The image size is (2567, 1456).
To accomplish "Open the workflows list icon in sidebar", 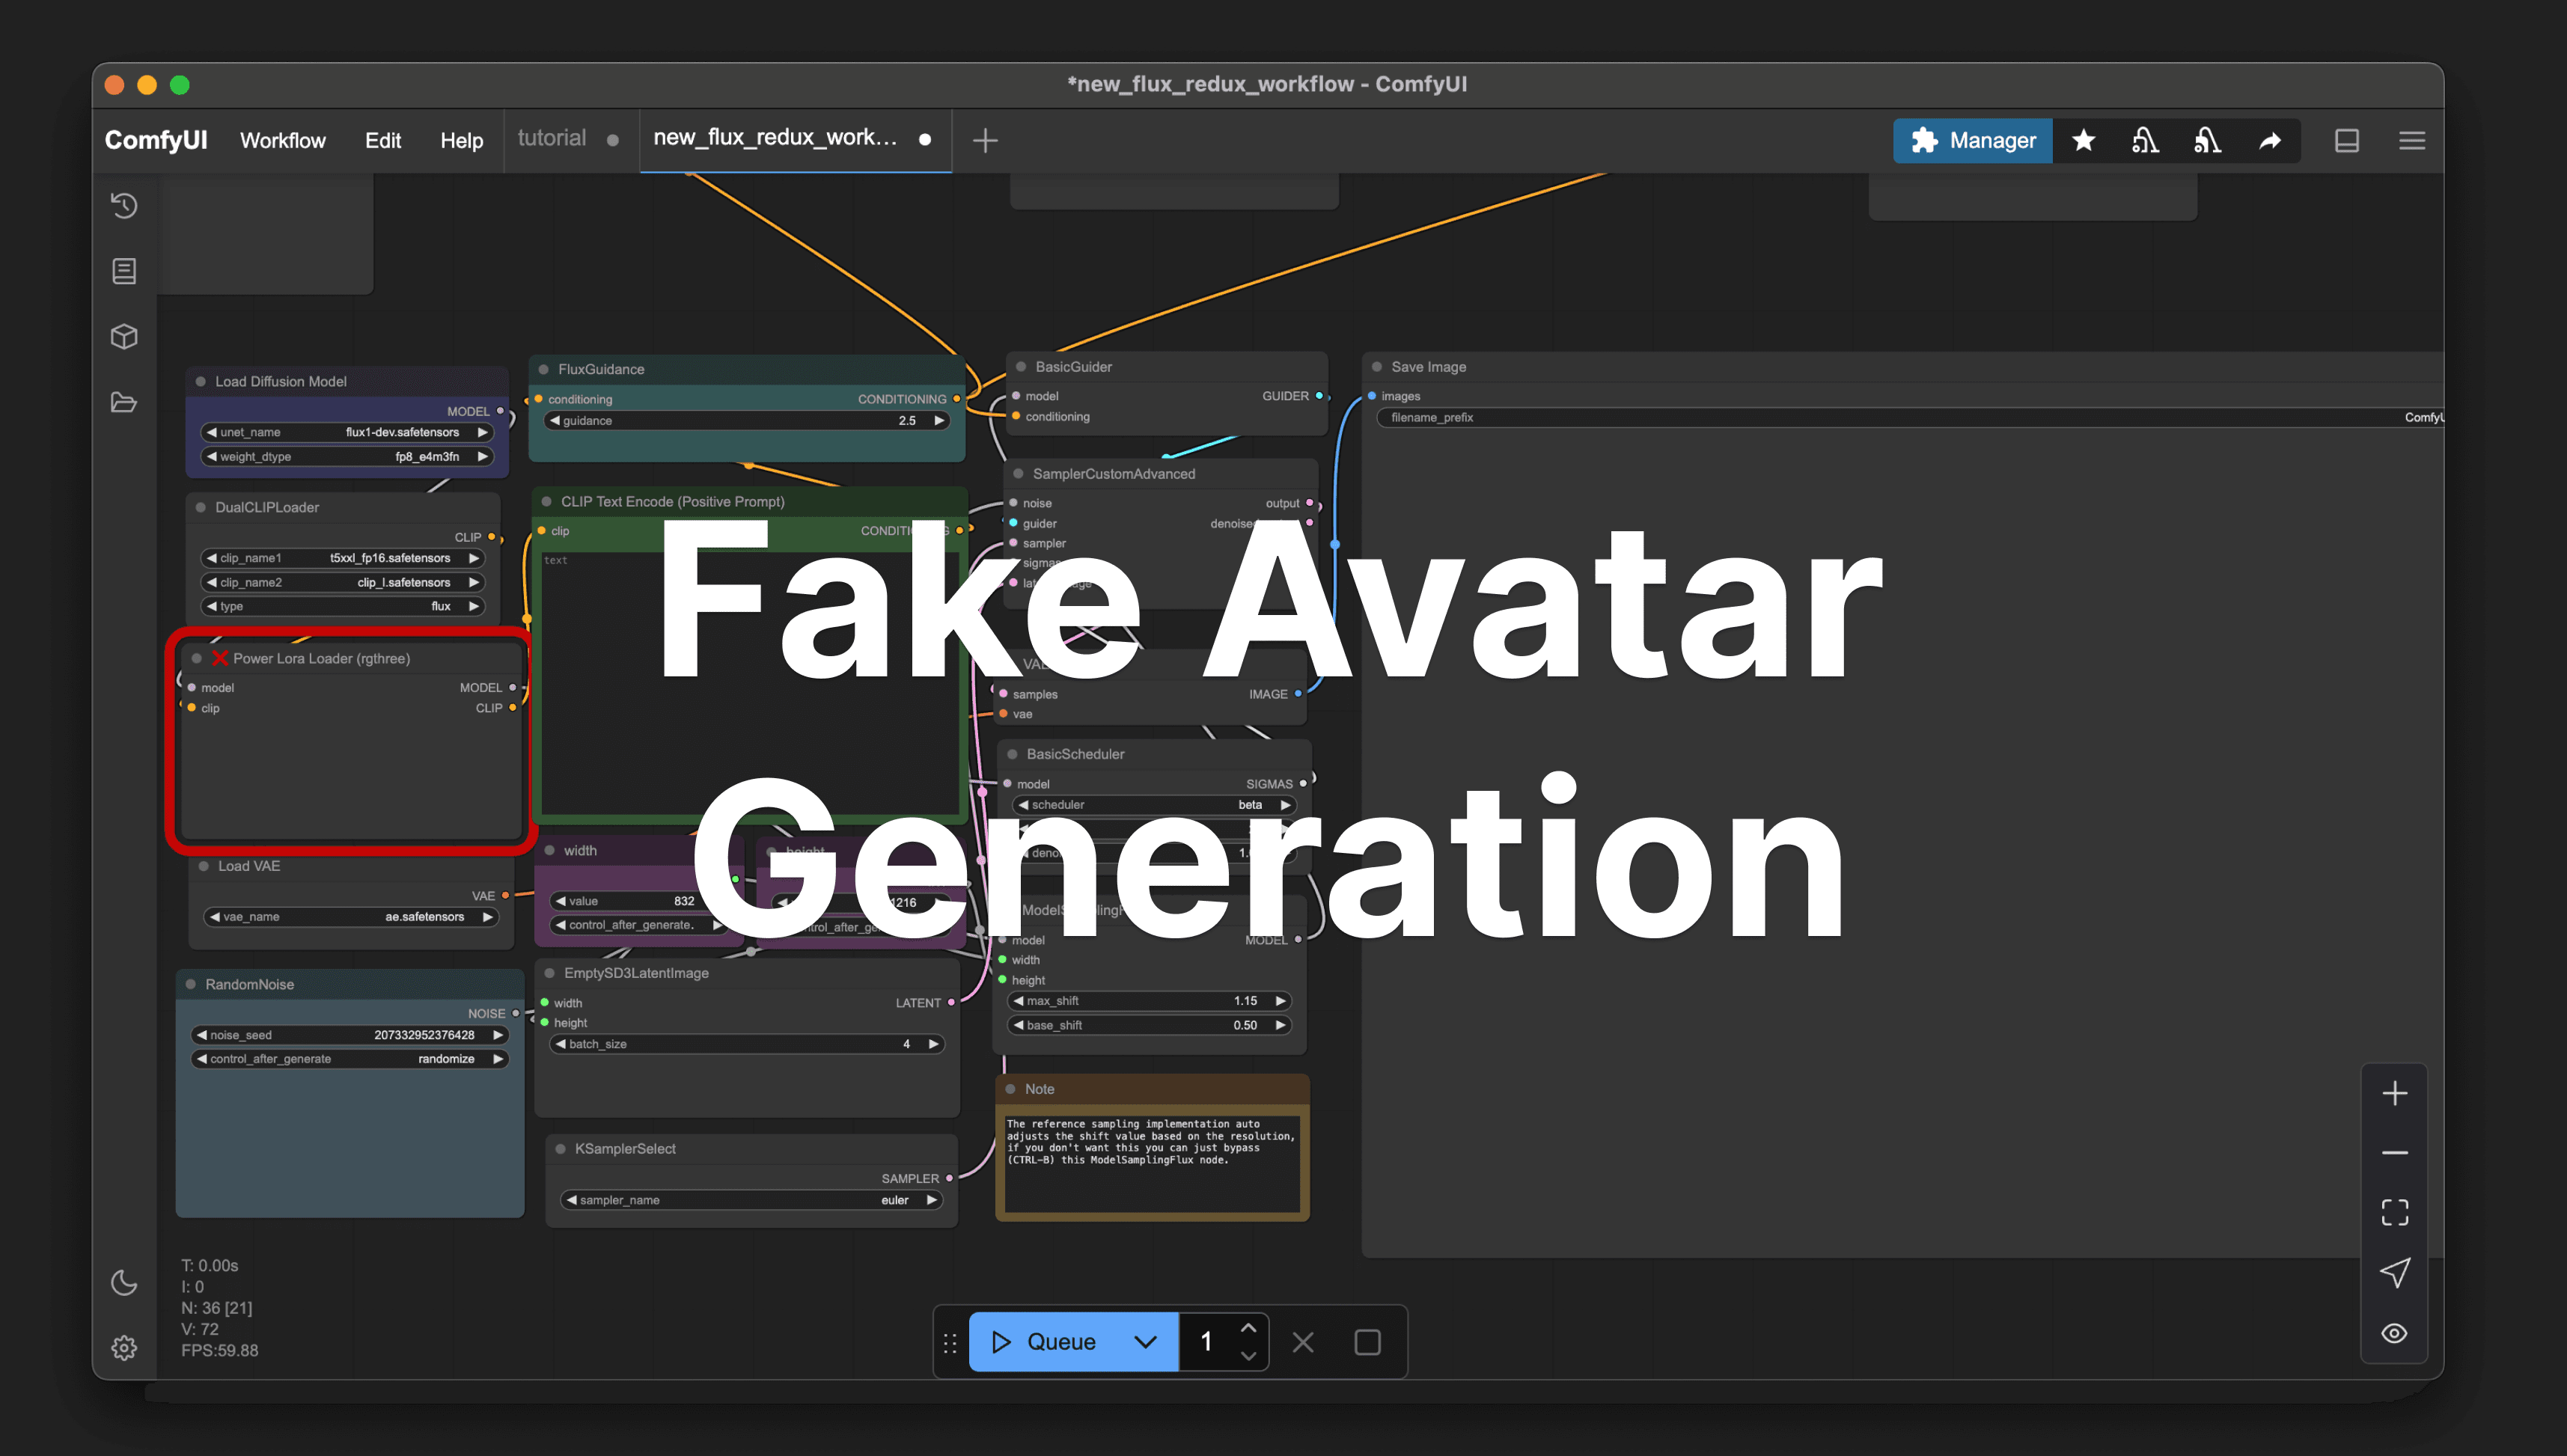I will [123, 270].
